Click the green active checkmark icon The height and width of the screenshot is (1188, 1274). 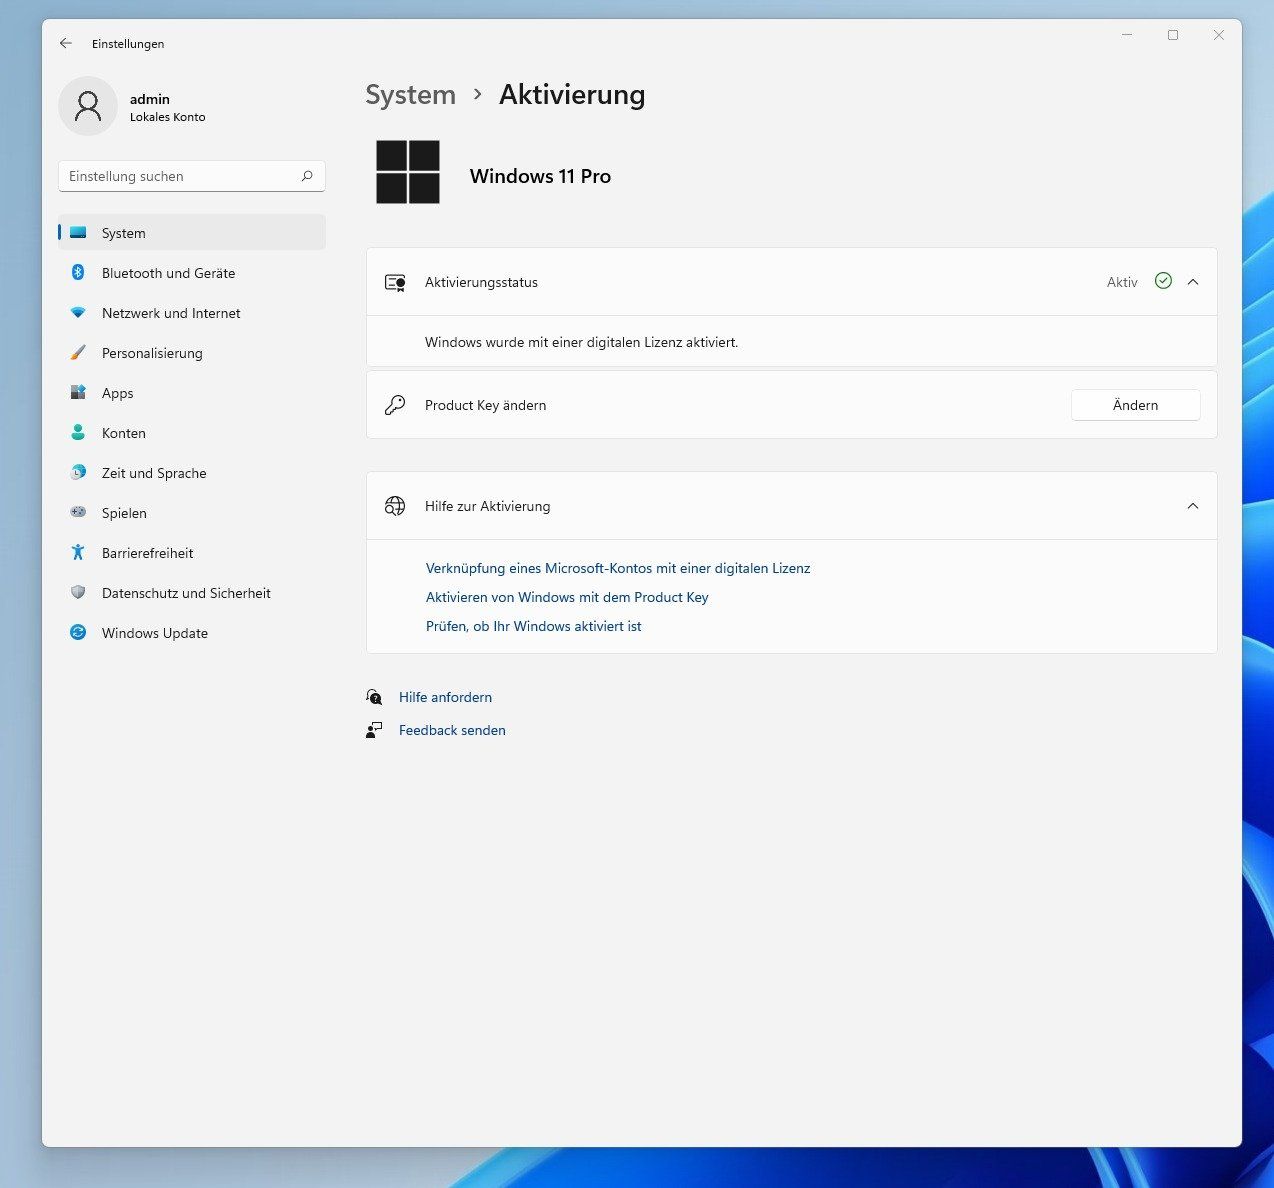tap(1163, 281)
